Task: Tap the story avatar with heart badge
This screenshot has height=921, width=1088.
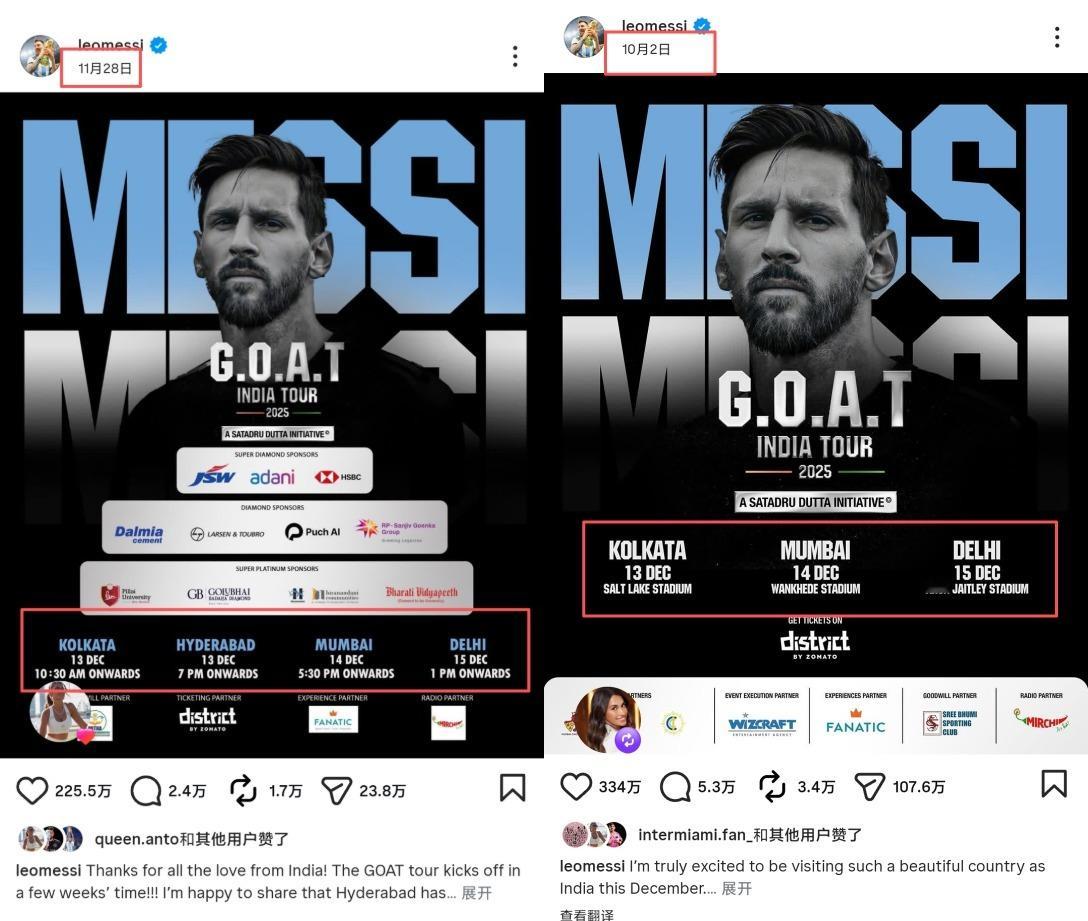Action: 60,711
